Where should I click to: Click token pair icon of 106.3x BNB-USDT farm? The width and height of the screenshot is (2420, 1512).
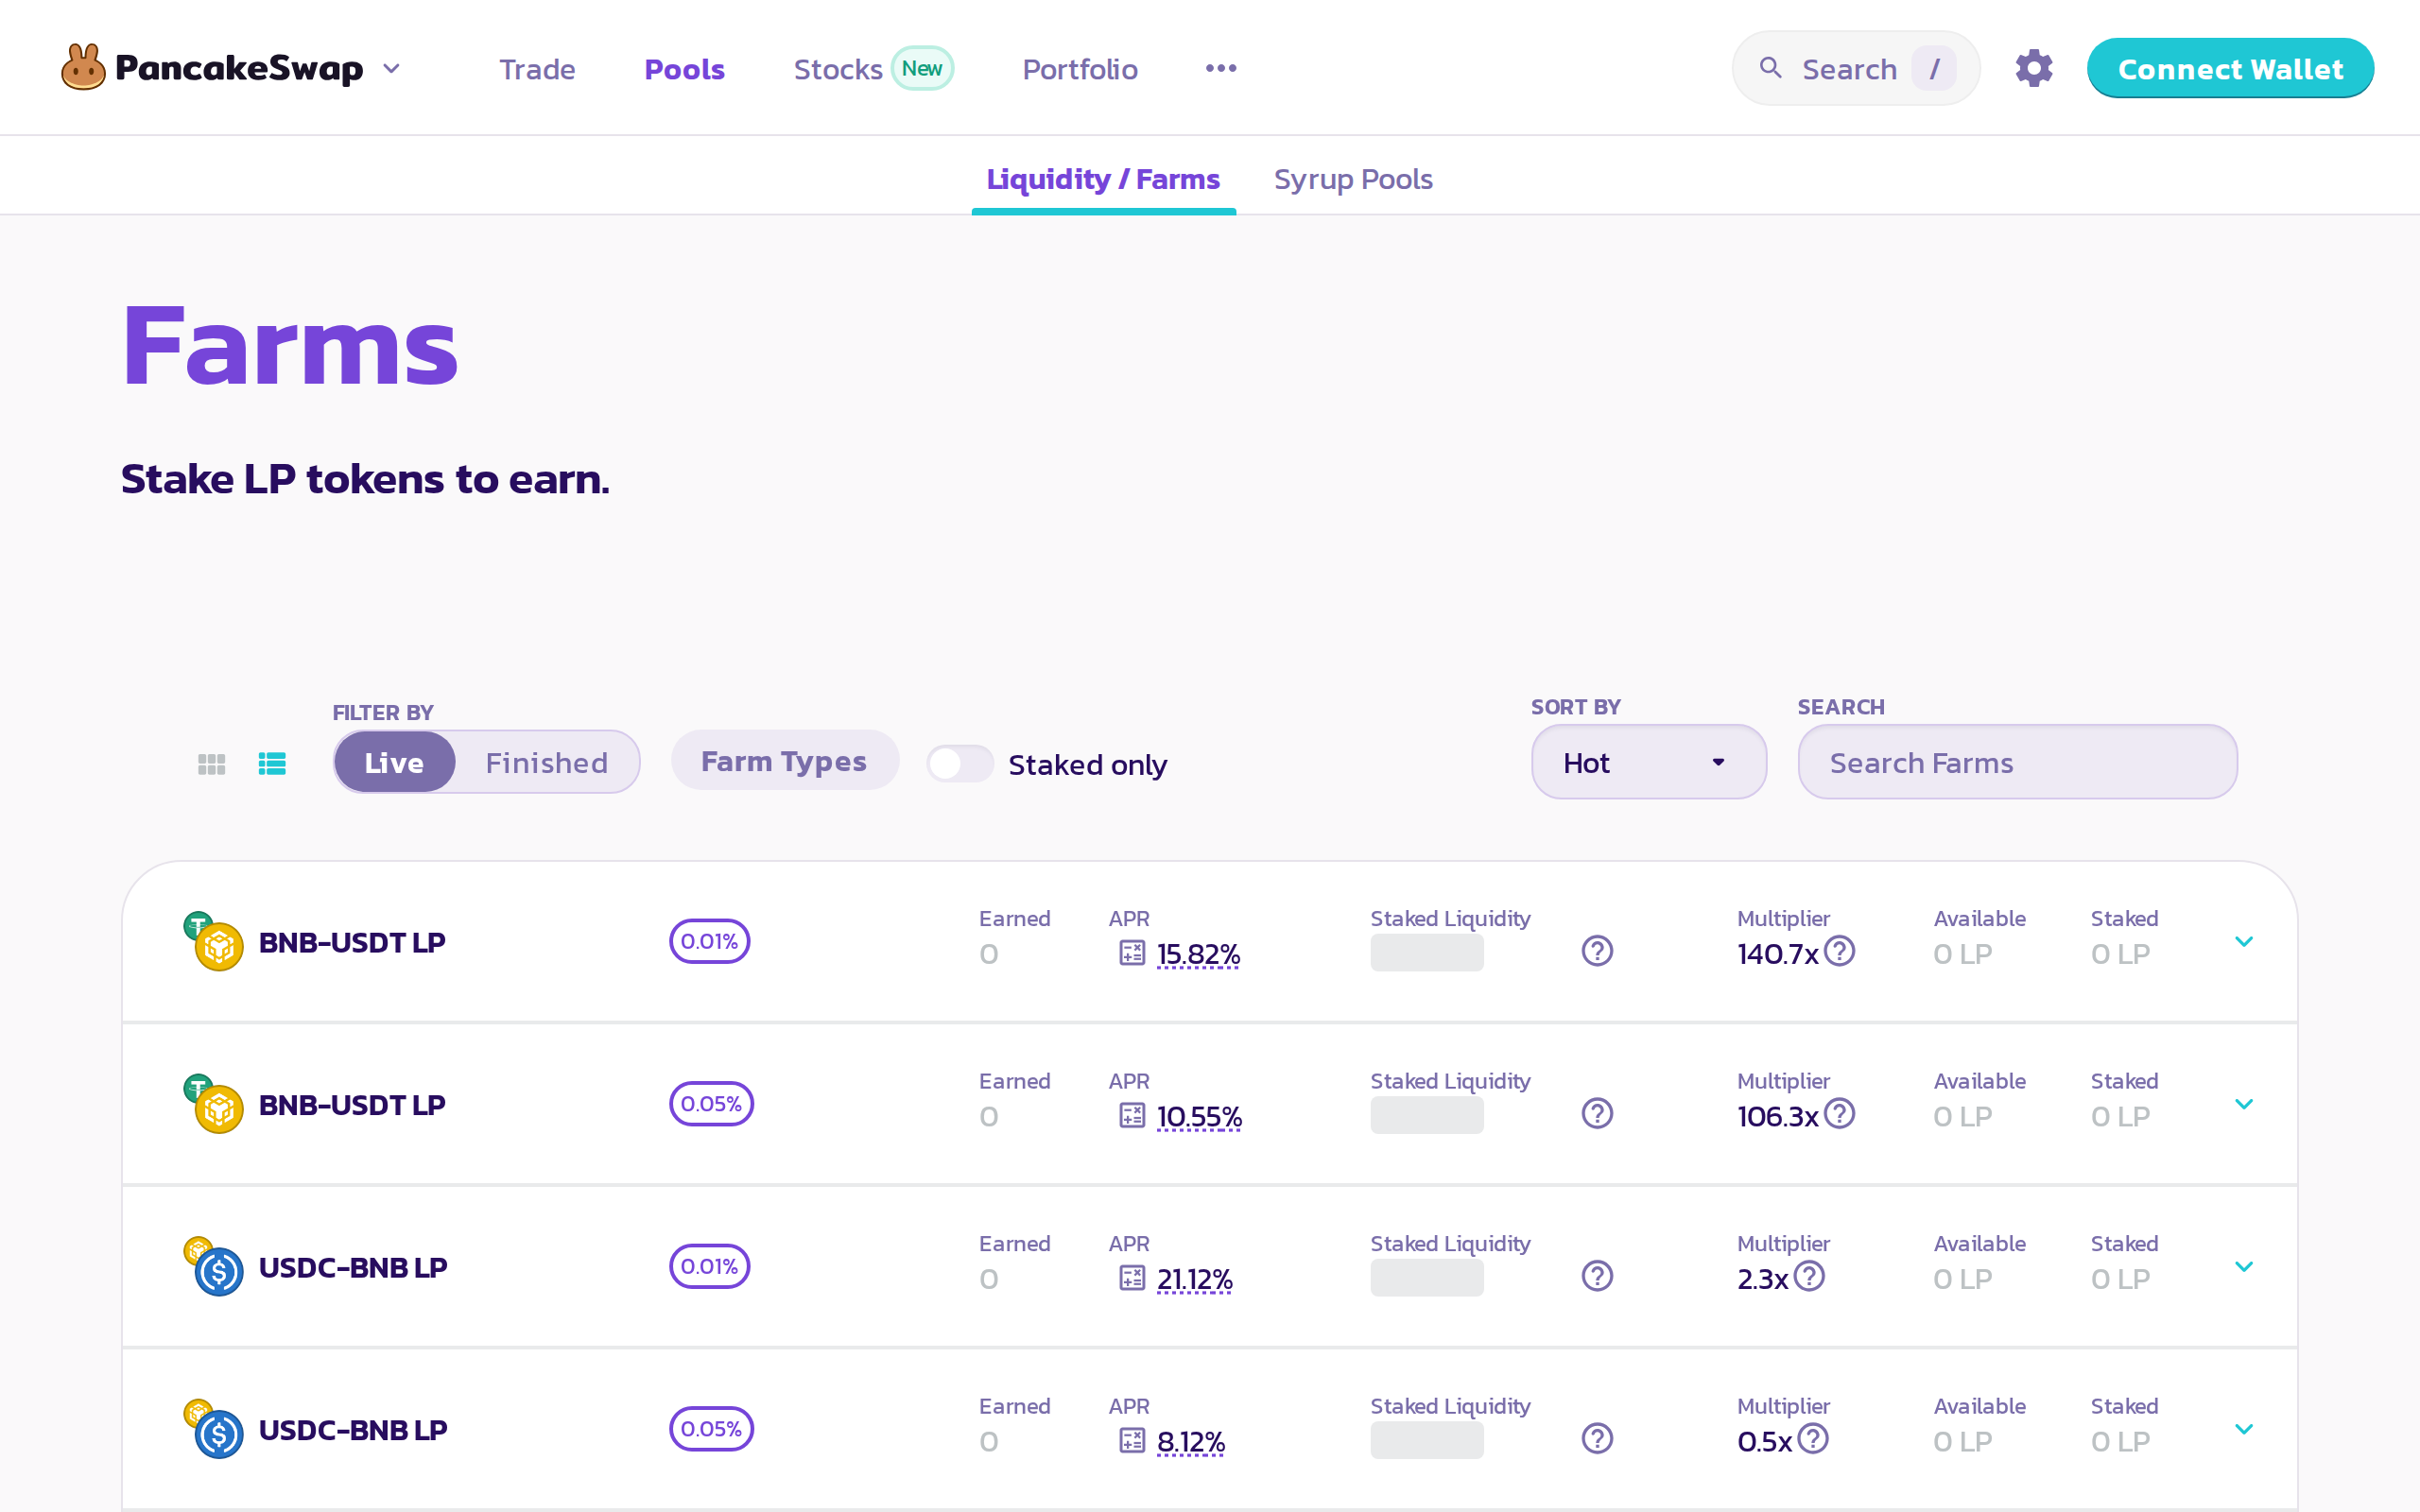click(x=213, y=1103)
